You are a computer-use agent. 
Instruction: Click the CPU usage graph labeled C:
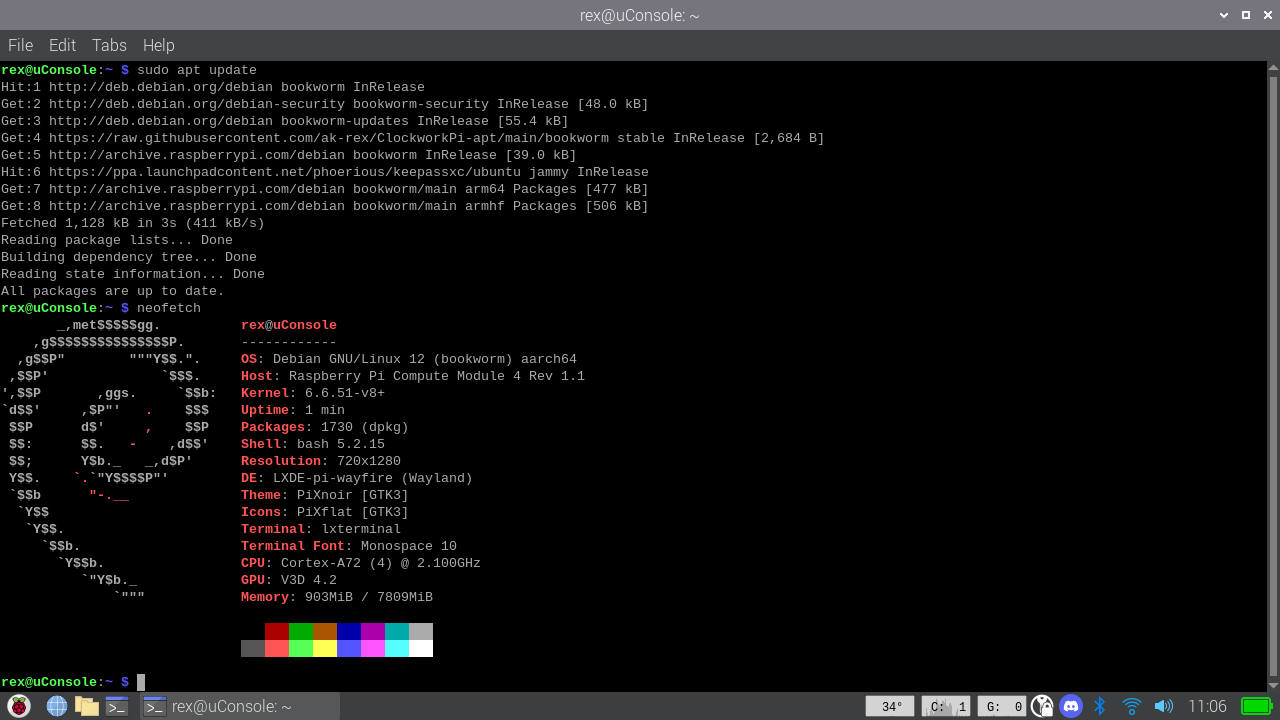pyautogui.click(x=946, y=706)
